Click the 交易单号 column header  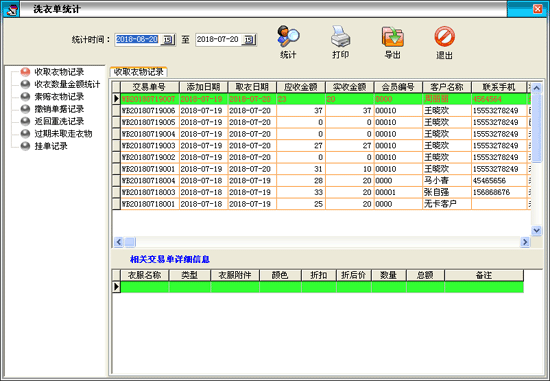[150, 87]
